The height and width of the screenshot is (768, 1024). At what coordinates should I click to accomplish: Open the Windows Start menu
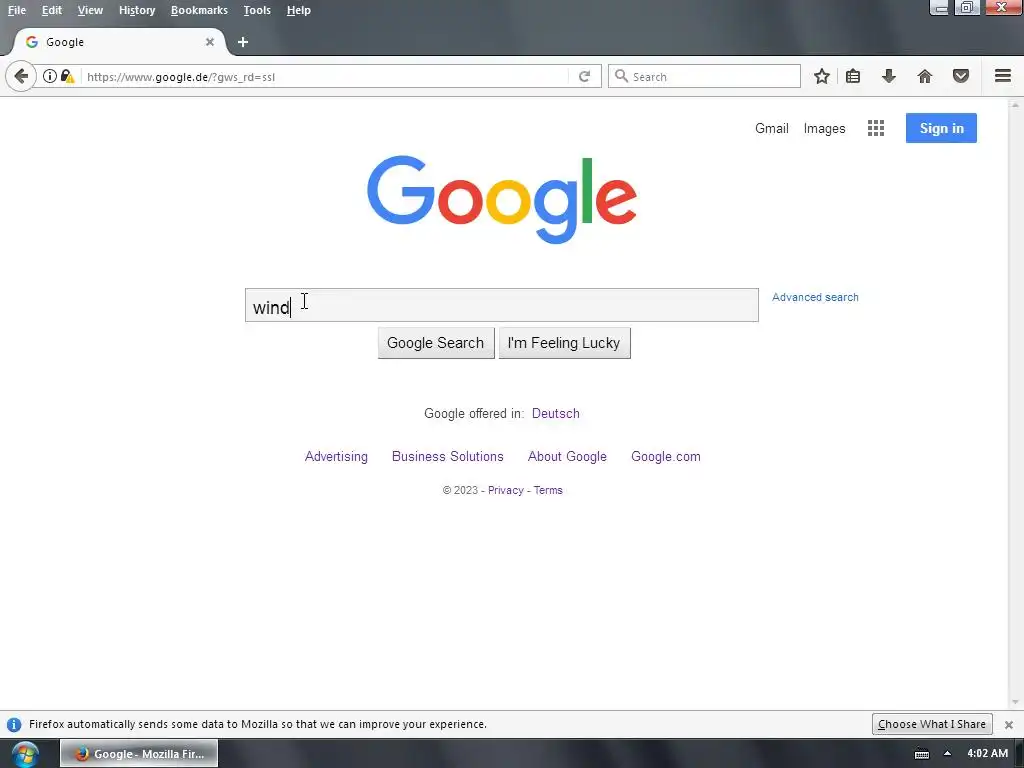[x=25, y=754]
